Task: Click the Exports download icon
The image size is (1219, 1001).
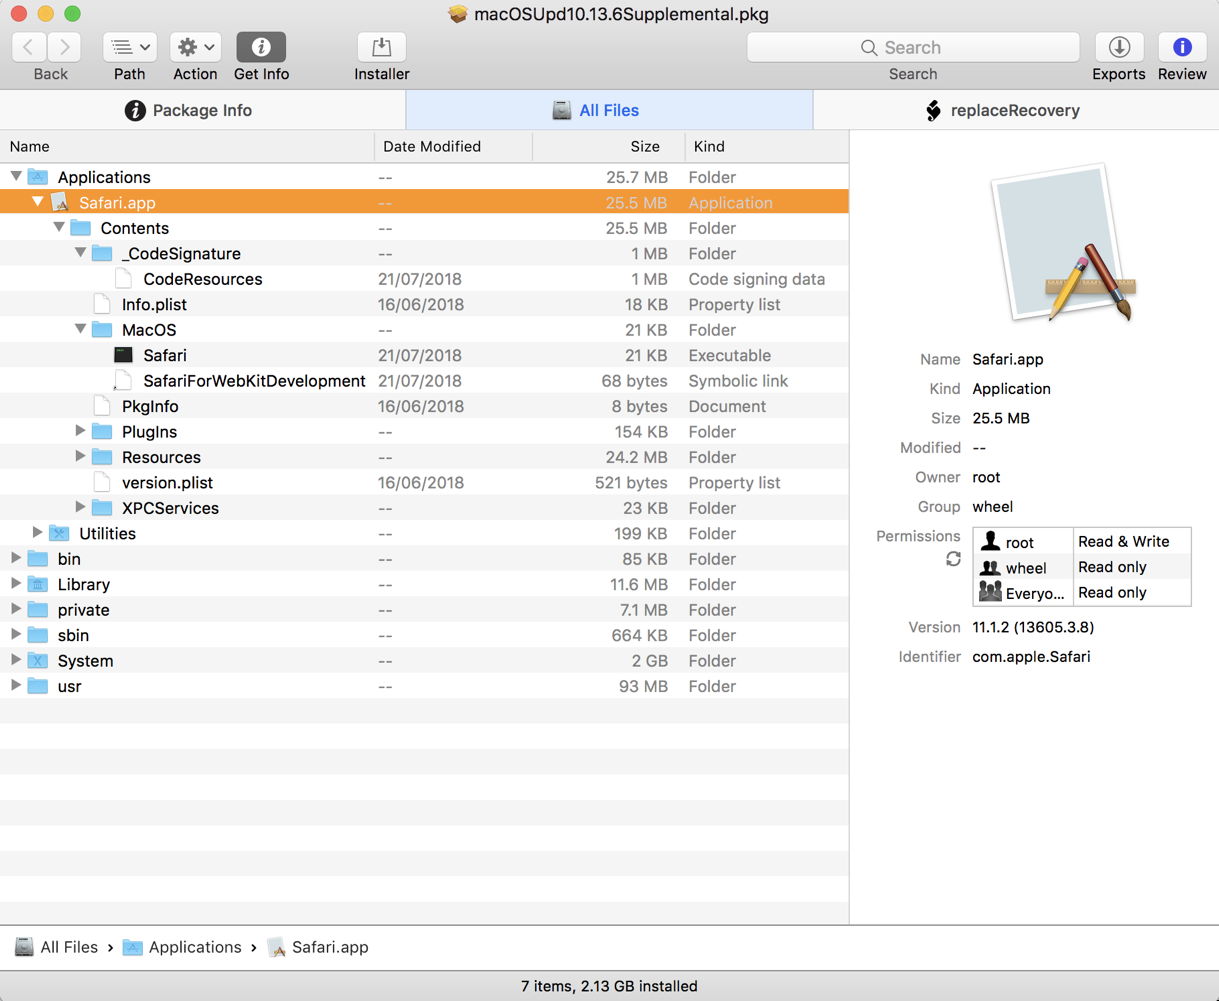Action: click(x=1119, y=47)
